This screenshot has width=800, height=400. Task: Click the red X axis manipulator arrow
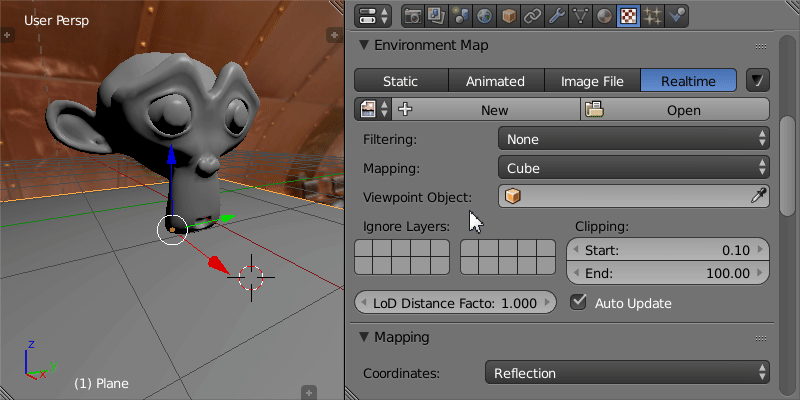point(217,264)
